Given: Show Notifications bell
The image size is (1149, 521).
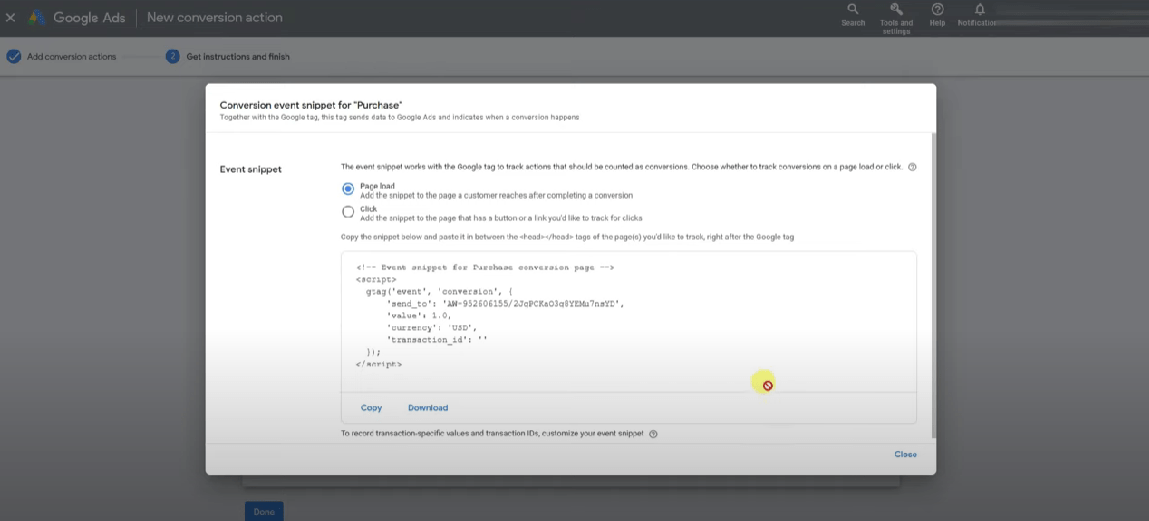Looking at the screenshot, I should point(979,10).
